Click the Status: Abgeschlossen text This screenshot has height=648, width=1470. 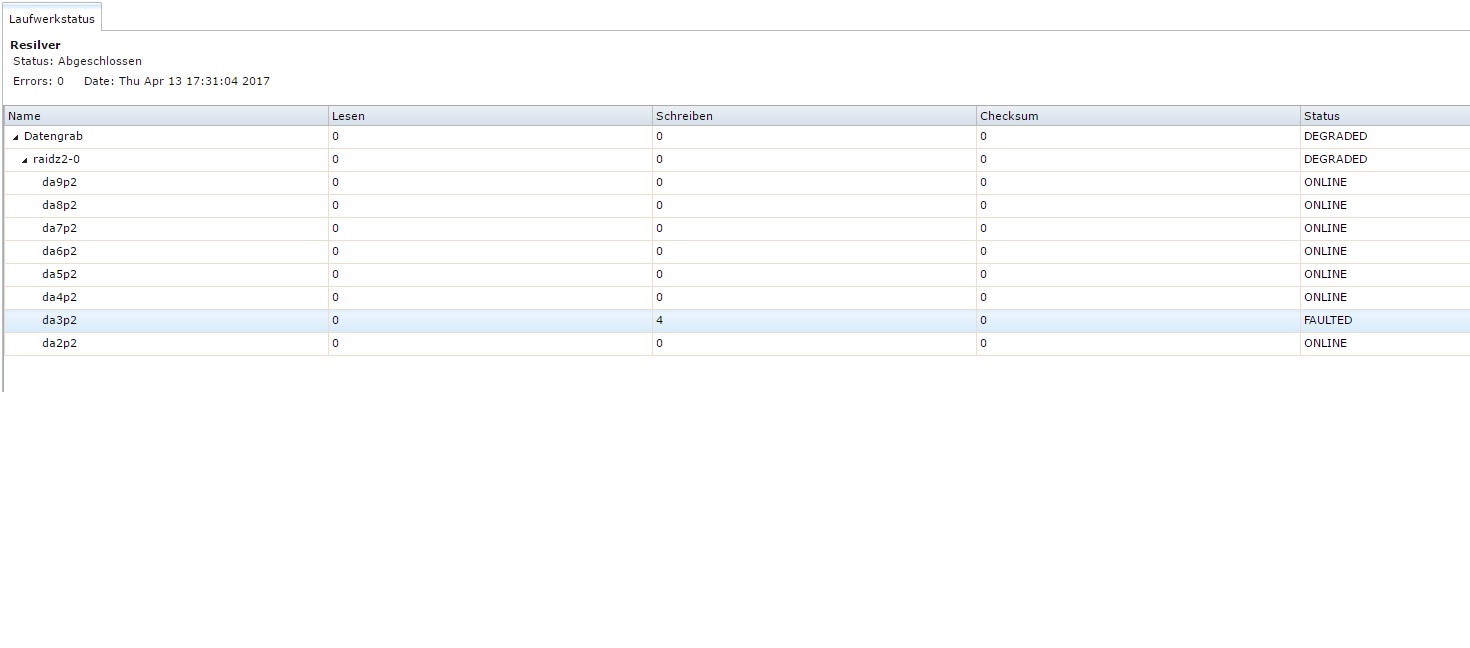(77, 61)
